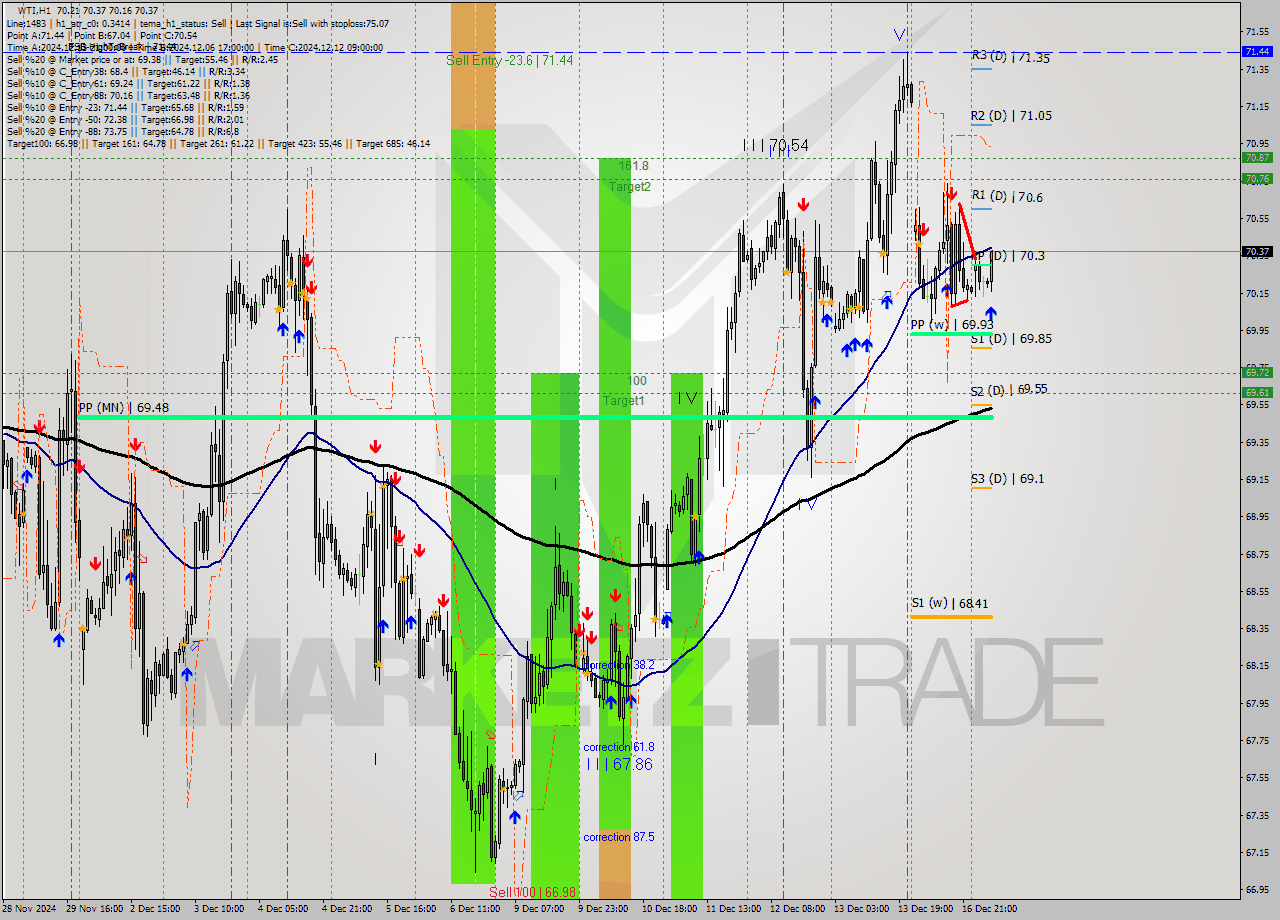1280x920 pixels.
Task: Select the 71.55 price scale value
Action: [x=1257, y=32]
